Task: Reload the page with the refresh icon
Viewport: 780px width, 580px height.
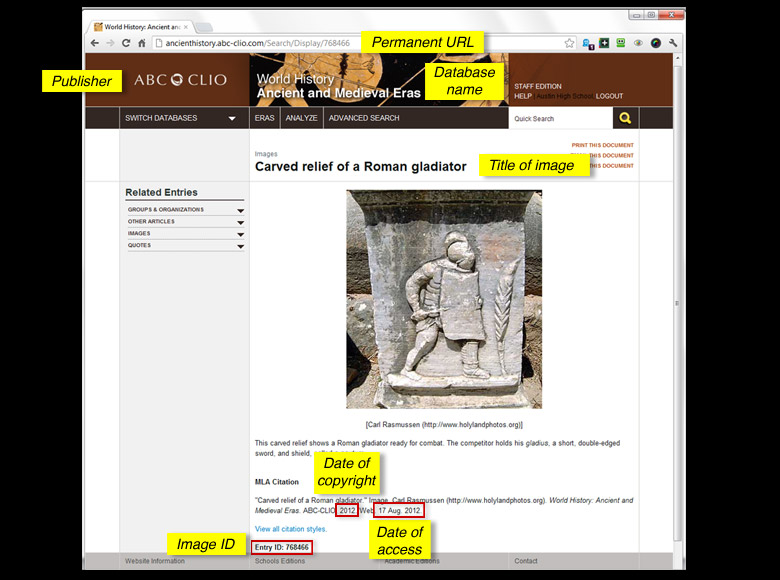Action: pyautogui.click(x=126, y=43)
